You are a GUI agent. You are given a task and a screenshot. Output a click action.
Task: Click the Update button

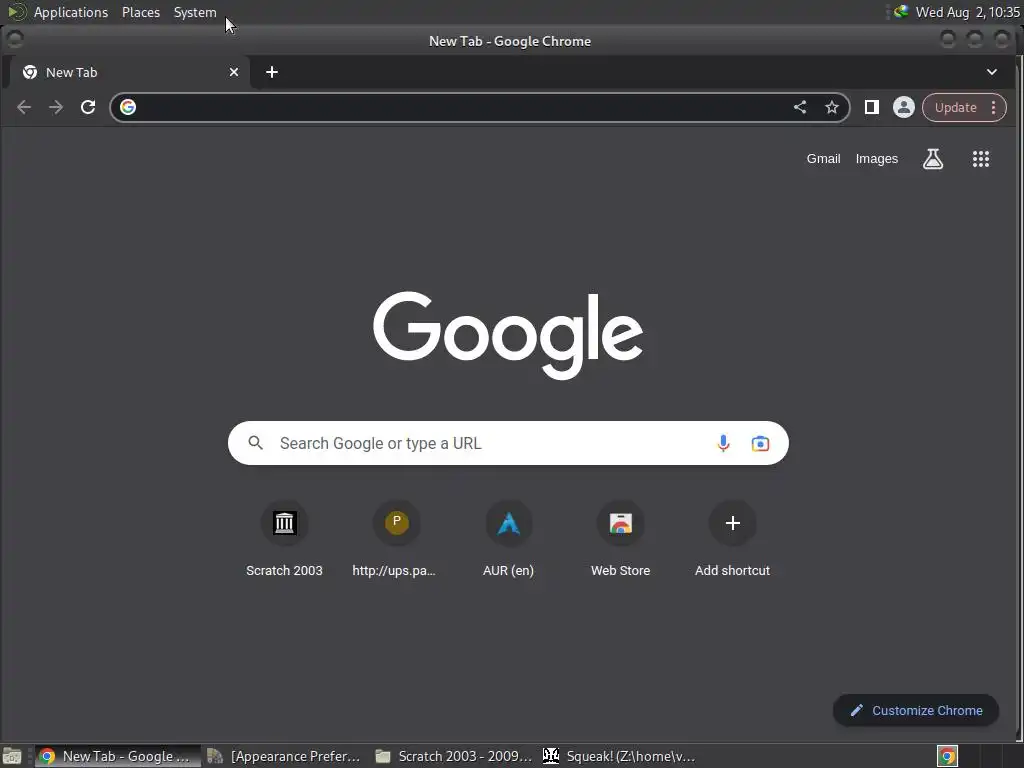[955, 107]
